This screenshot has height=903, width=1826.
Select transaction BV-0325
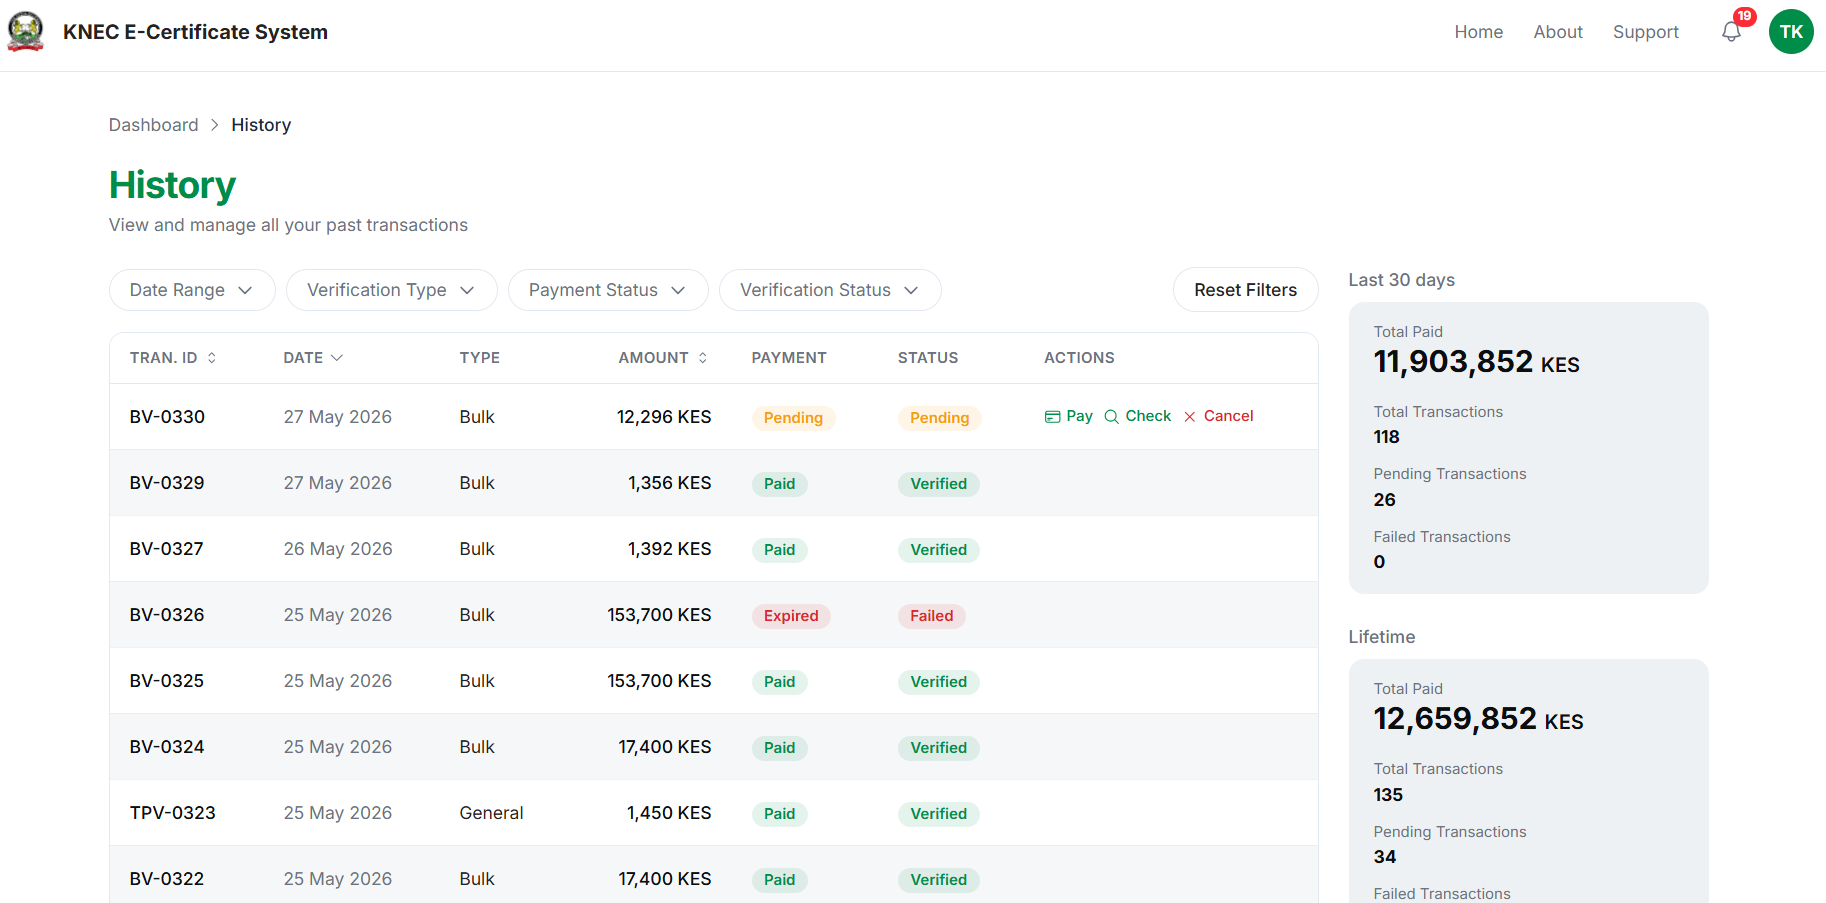click(167, 681)
